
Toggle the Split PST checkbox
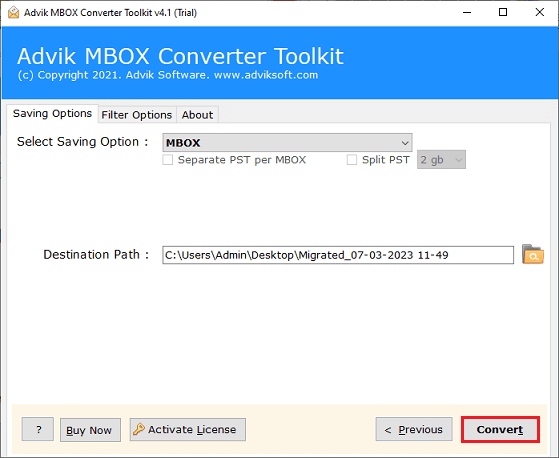coord(352,159)
